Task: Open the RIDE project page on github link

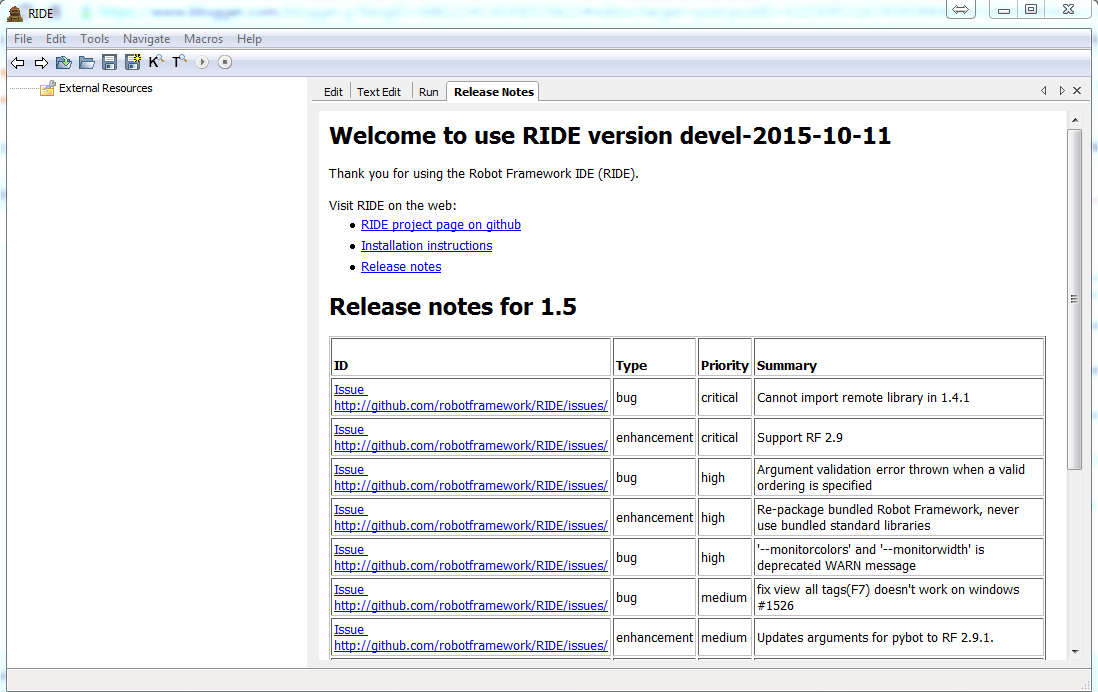Action: 440,224
